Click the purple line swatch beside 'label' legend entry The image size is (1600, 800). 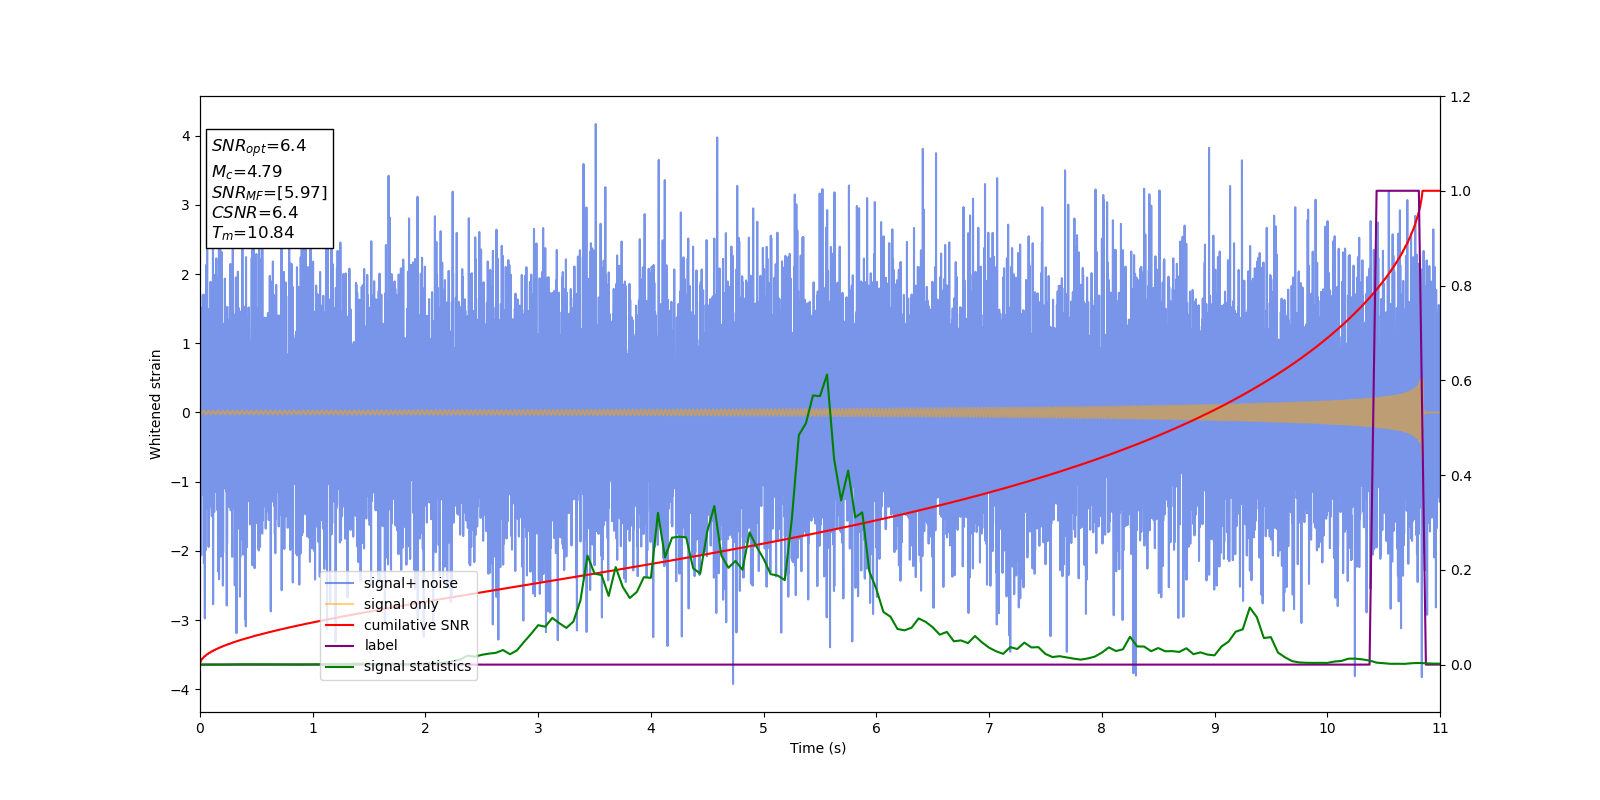coord(340,646)
